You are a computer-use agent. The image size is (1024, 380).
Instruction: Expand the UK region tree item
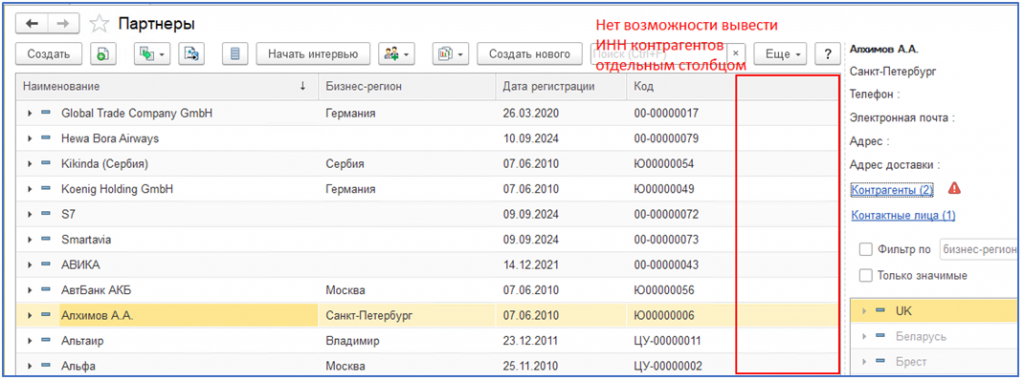[x=865, y=311]
